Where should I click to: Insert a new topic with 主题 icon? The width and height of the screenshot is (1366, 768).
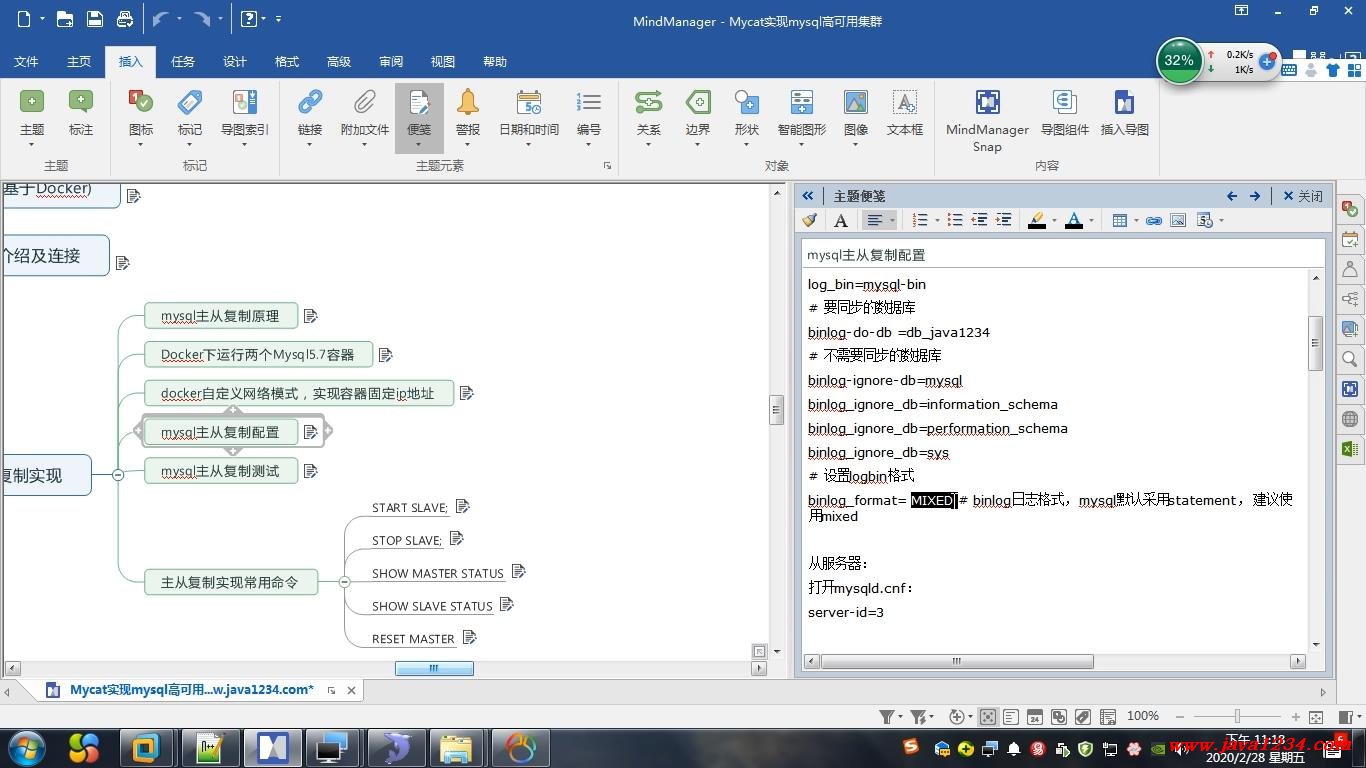32,102
